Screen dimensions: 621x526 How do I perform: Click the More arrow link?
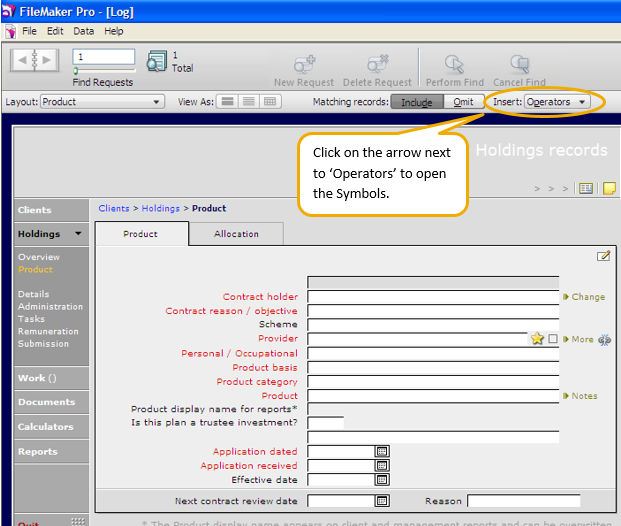pos(578,339)
